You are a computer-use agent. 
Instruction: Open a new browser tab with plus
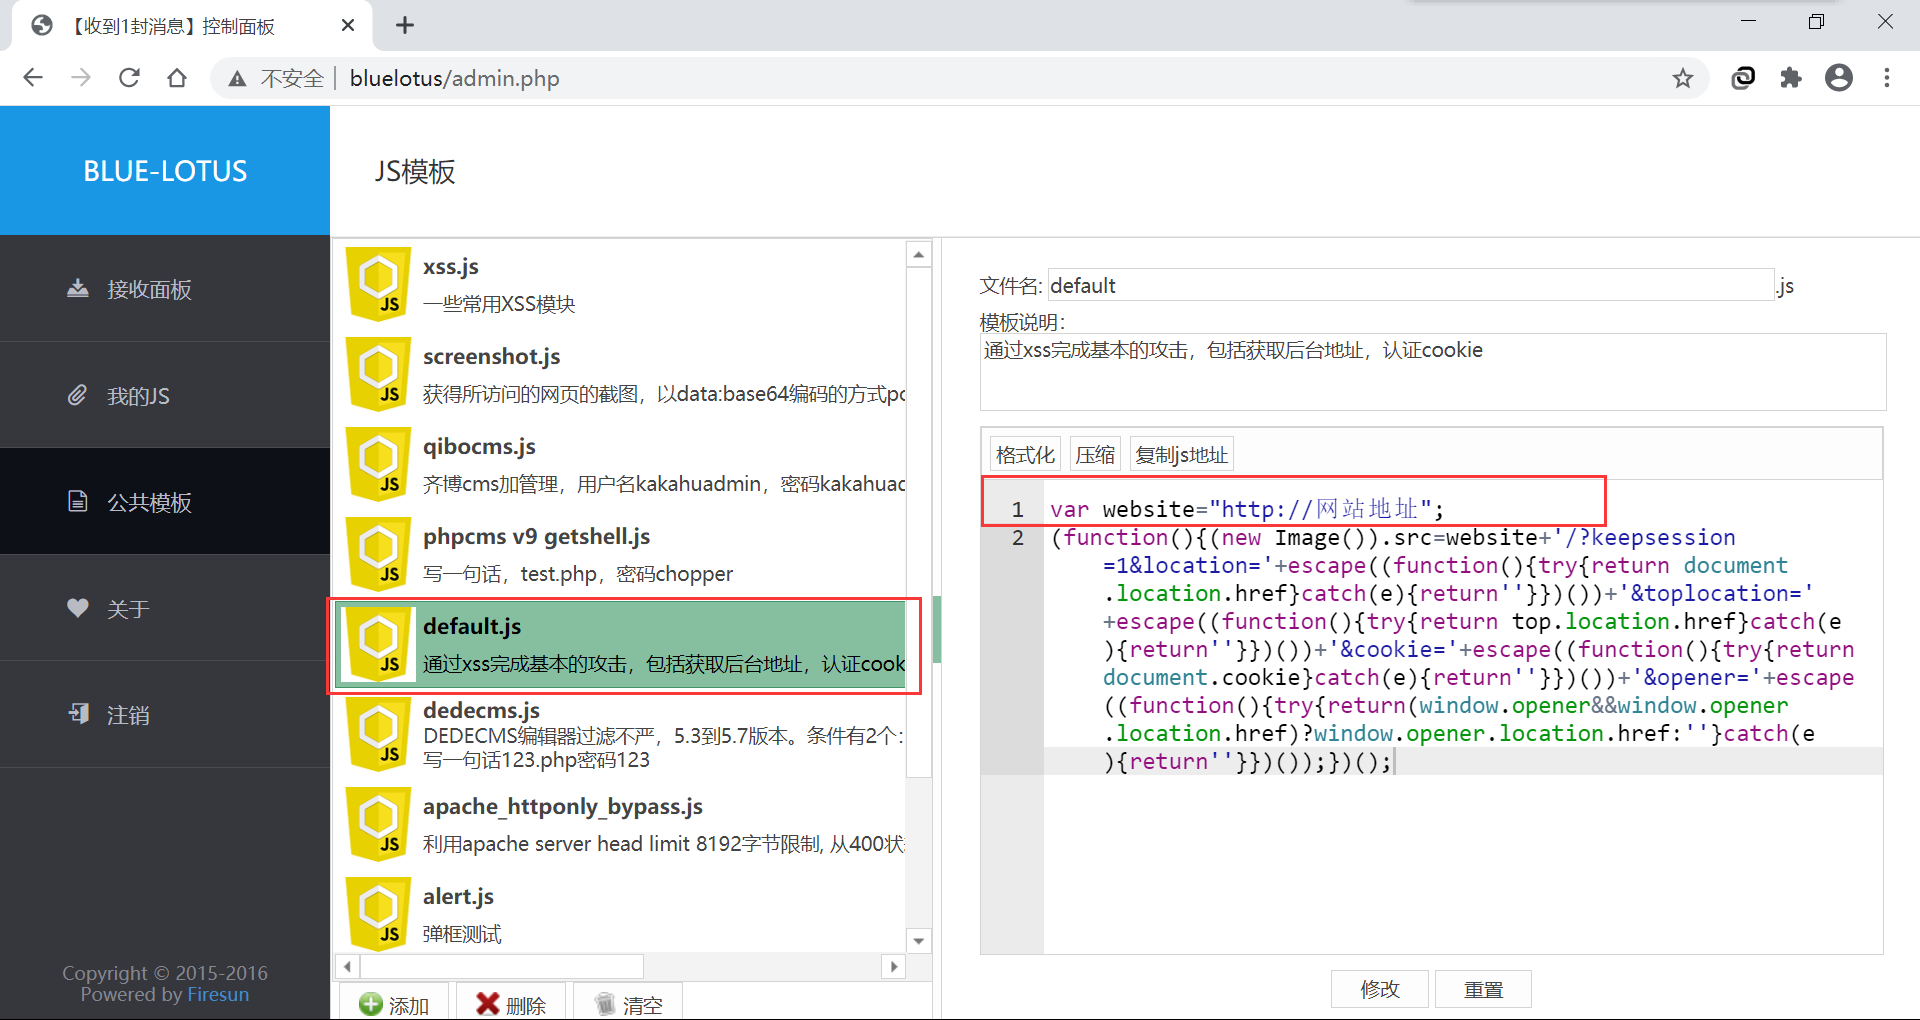405,26
